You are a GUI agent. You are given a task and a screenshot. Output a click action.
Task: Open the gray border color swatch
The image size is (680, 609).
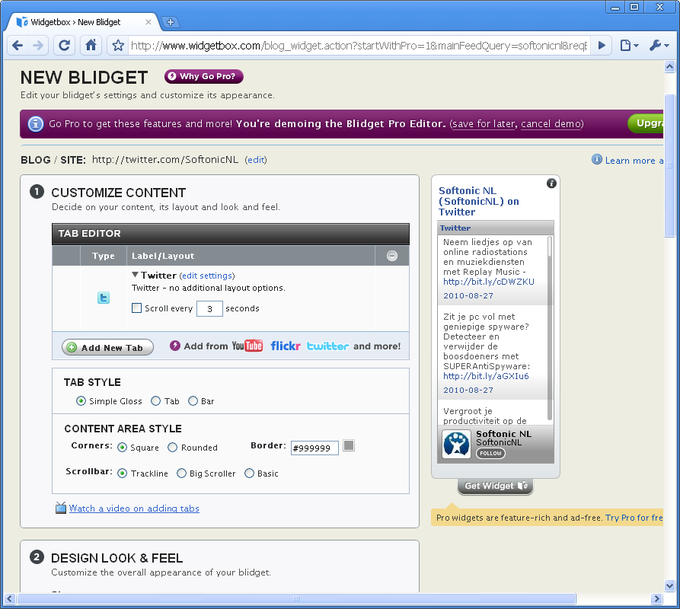point(349,445)
